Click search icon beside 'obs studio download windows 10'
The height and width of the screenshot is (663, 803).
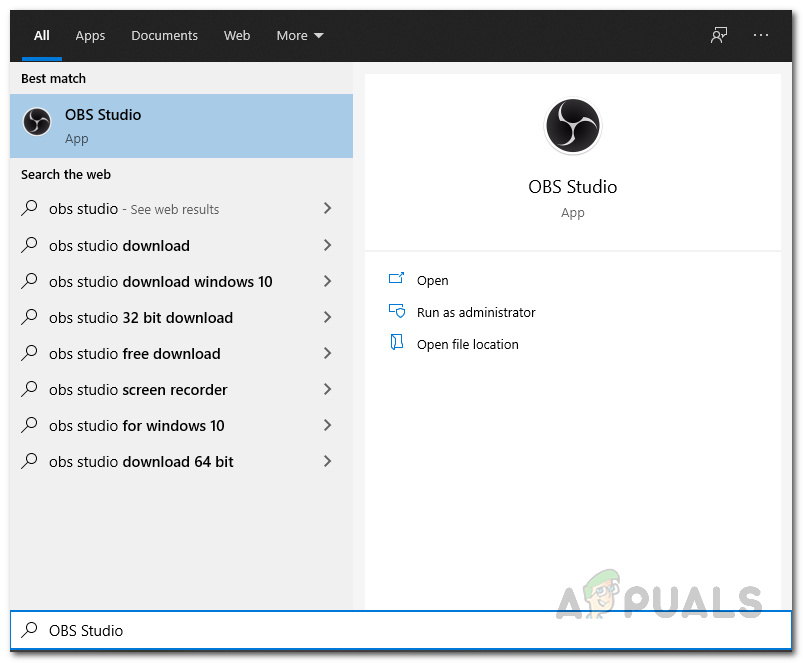29,281
